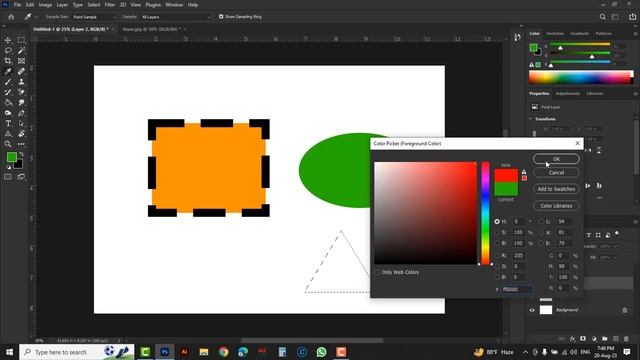This screenshot has height=360, width=640.
Task: Click the hex color code input field
Action: [x=517, y=289]
